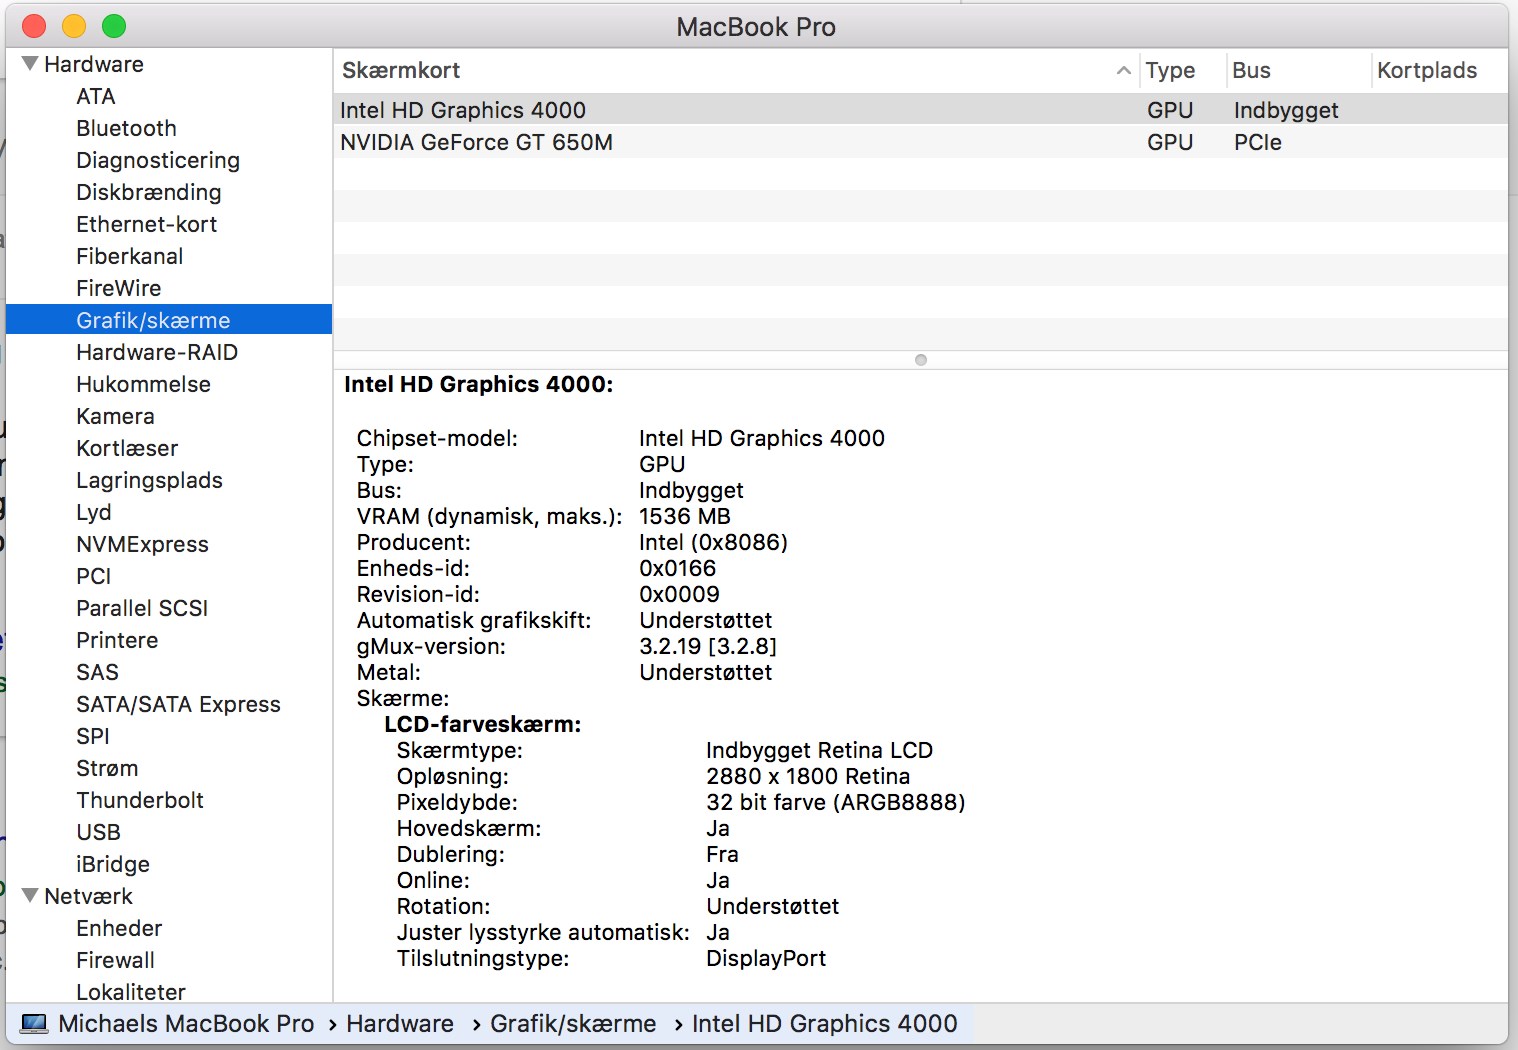Screen dimensions: 1518x1050
Task: Open NVMExpress in the sidebar
Action: [143, 544]
